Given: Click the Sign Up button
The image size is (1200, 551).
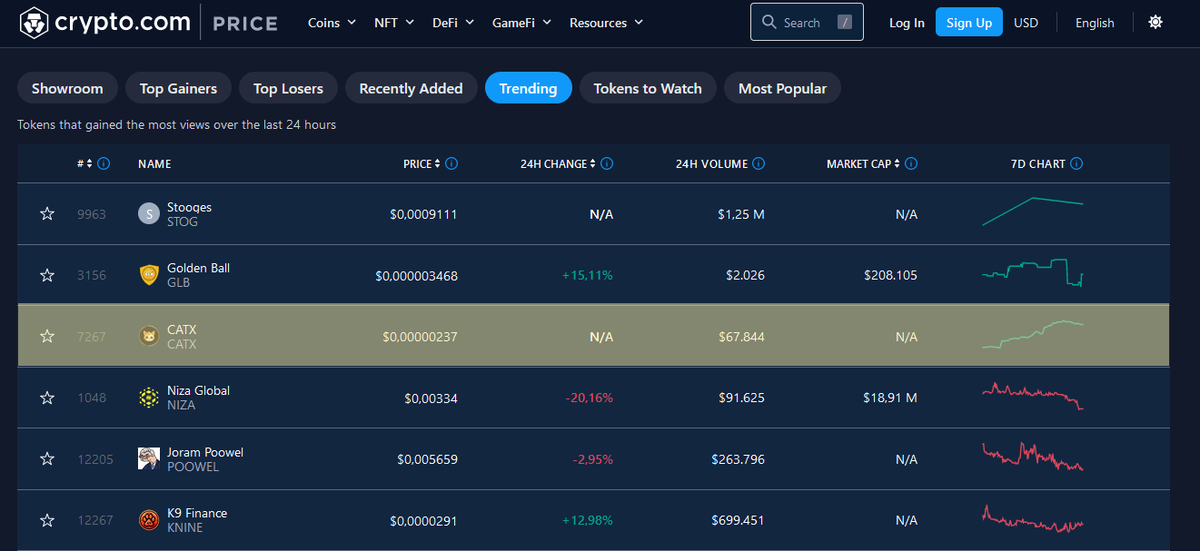Looking at the screenshot, I should click(969, 22).
